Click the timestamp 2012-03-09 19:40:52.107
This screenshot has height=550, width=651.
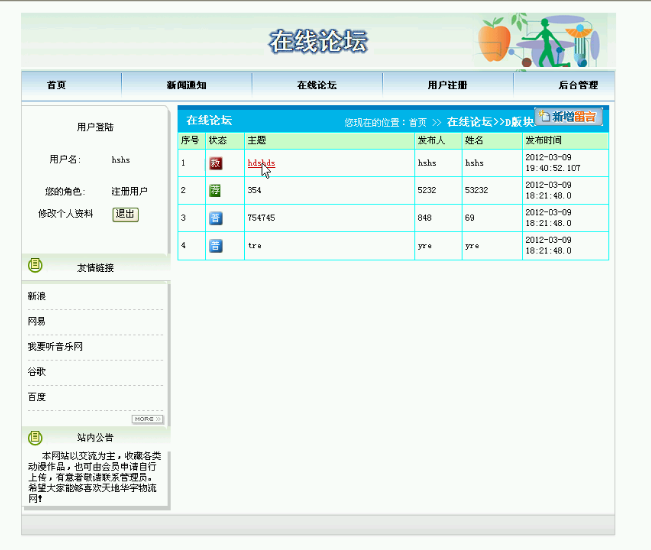[x=553, y=163]
